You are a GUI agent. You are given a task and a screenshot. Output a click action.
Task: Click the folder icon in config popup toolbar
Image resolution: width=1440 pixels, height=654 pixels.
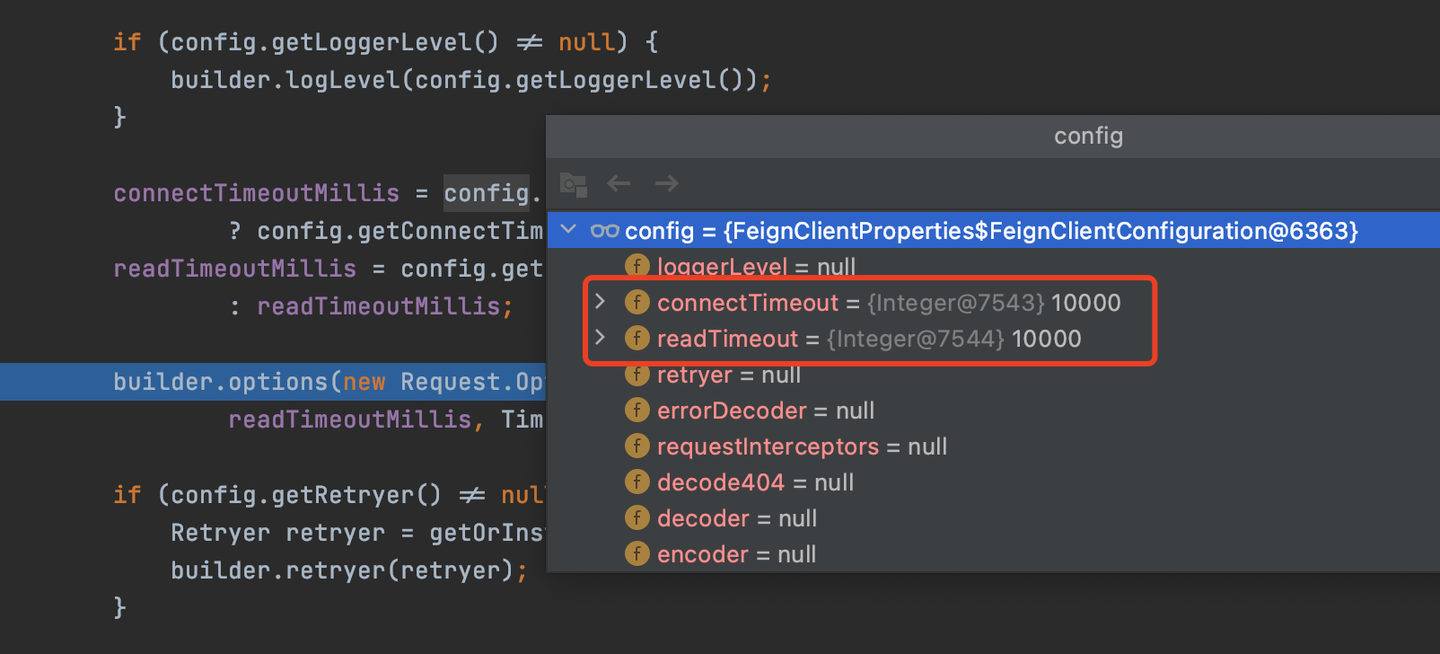point(573,184)
